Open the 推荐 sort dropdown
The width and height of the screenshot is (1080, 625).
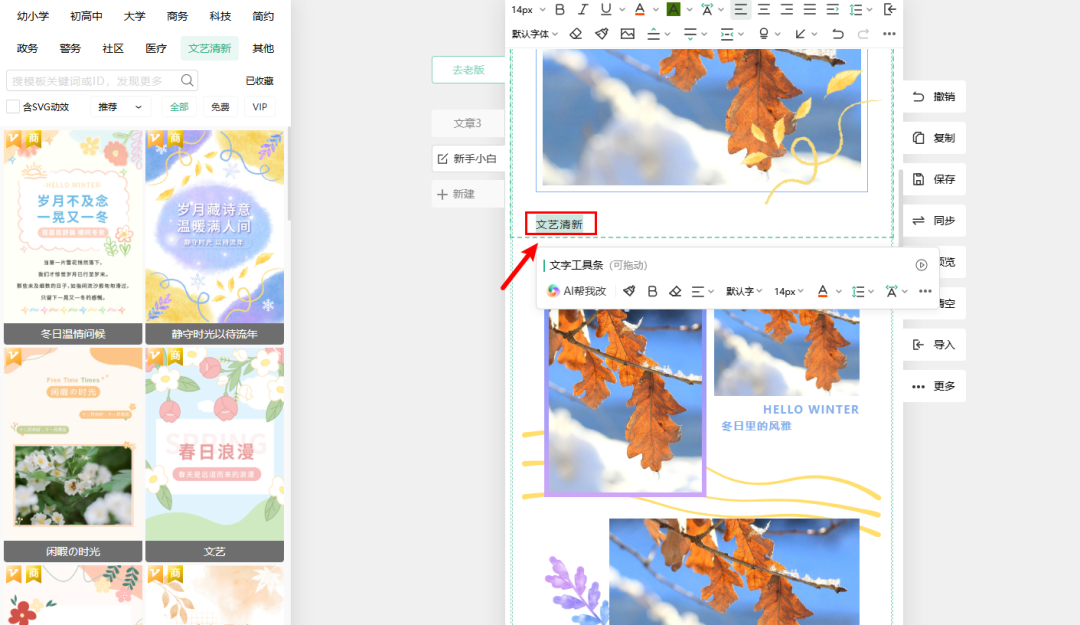pyautogui.click(x=119, y=107)
